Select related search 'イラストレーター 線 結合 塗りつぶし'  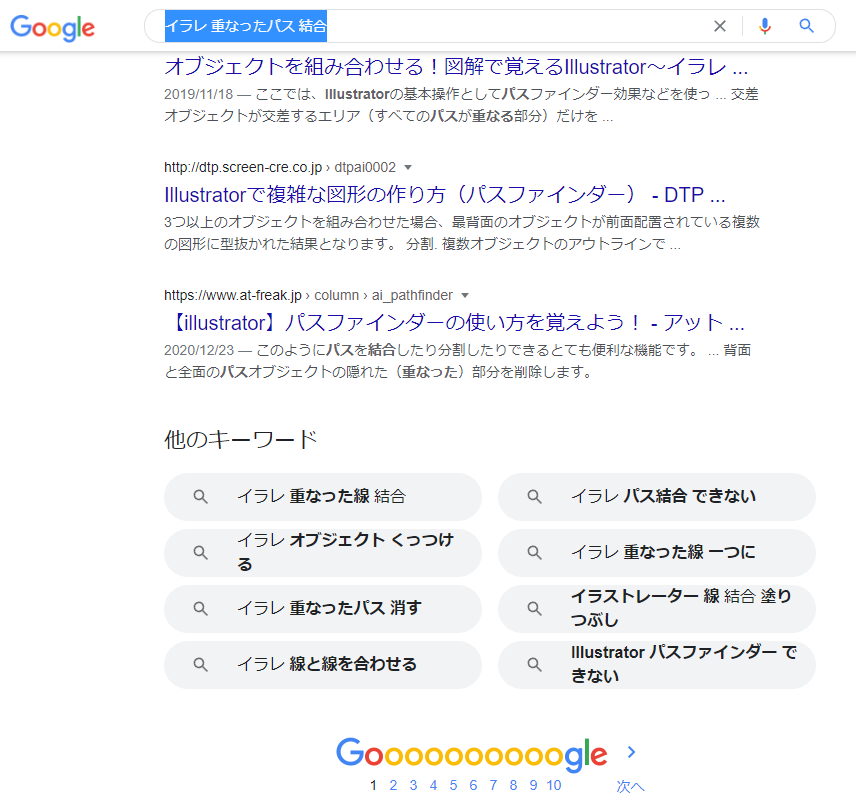click(657, 609)
